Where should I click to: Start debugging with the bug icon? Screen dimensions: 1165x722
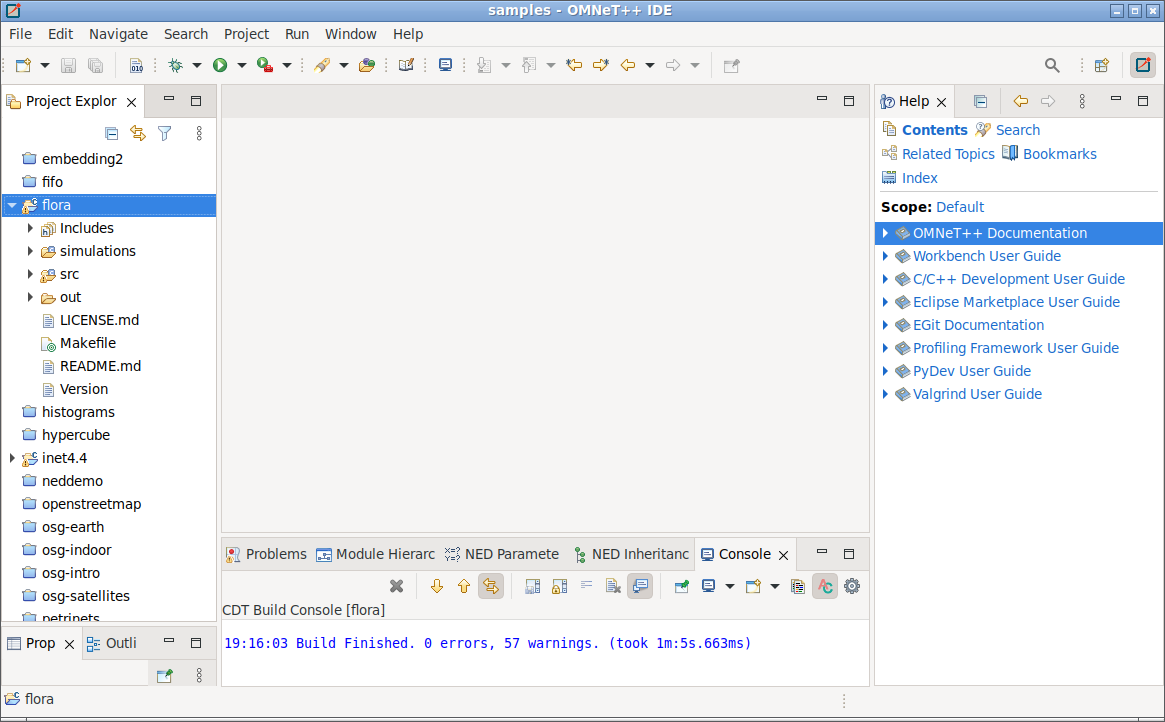click(x=175, y=65)
